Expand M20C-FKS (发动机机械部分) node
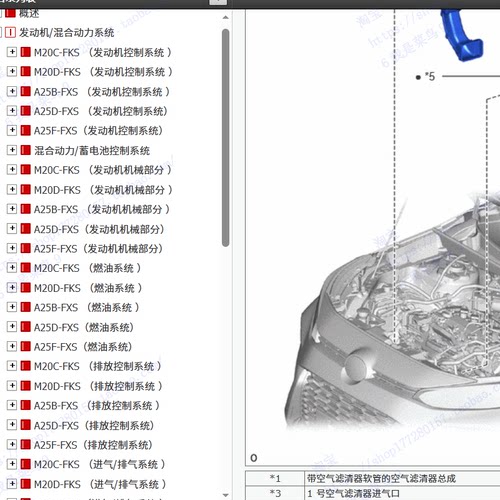The width and height of the screenshot is (500, 500). [x=12, y=170]
